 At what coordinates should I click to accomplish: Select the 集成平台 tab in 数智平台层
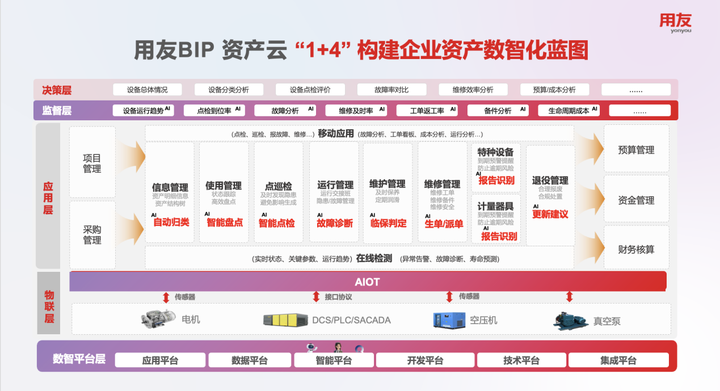point(618,360)
